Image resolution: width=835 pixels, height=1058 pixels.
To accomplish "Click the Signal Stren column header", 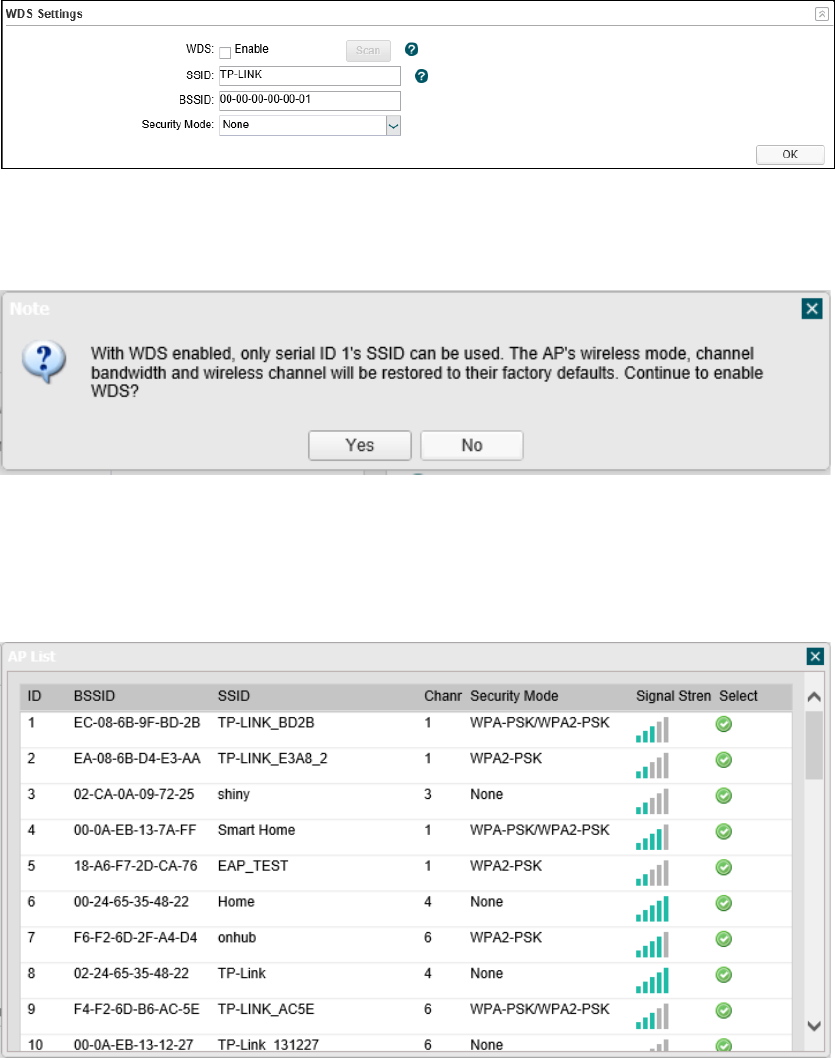I will tap(673, 696).
